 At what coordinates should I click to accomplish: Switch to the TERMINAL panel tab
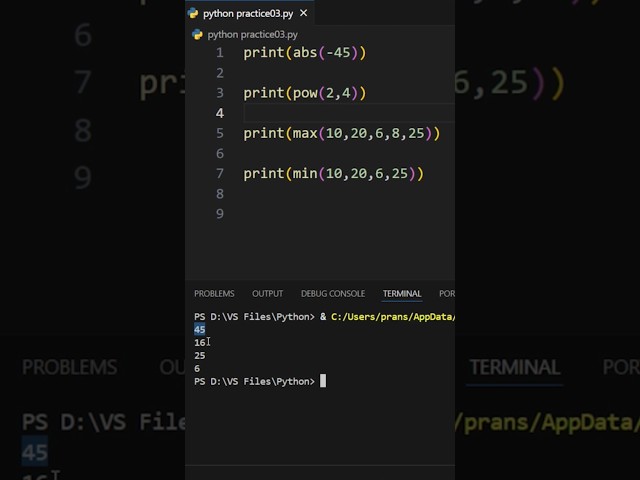(x=402, y=294)
